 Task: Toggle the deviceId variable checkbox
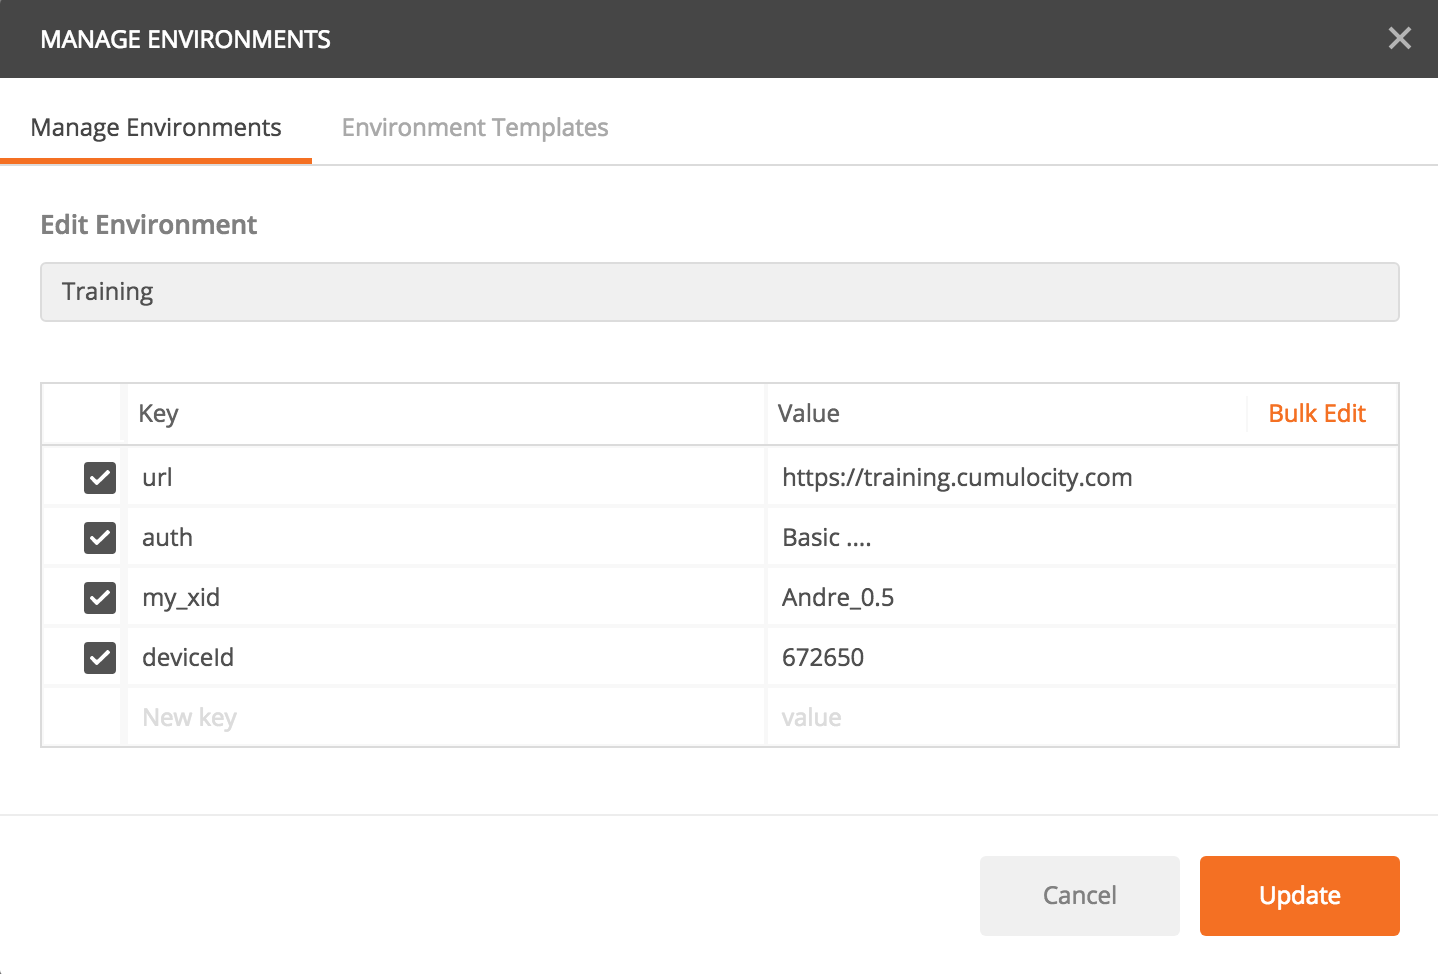click(99, 657)
